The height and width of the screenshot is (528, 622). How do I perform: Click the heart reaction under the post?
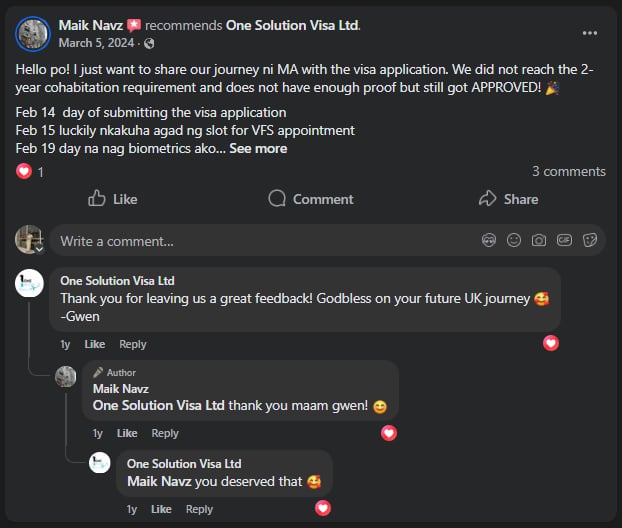coord(24,172)
